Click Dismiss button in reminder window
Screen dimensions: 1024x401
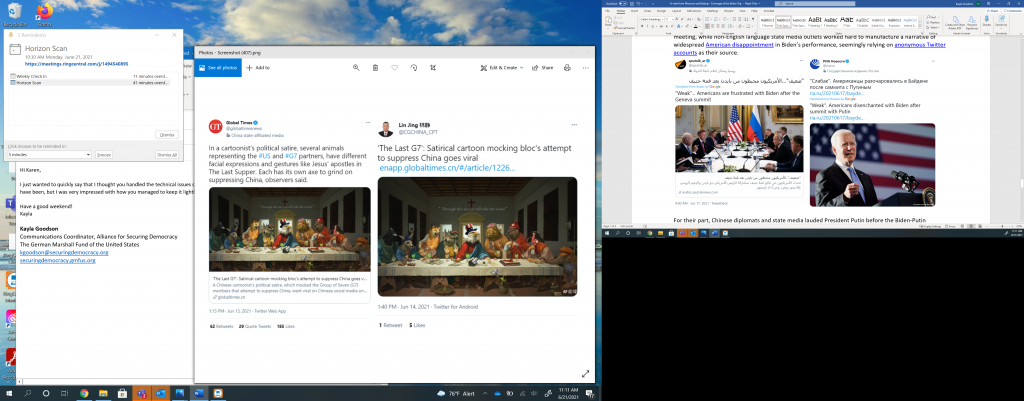pyautogui.click(x=167, y=135)
